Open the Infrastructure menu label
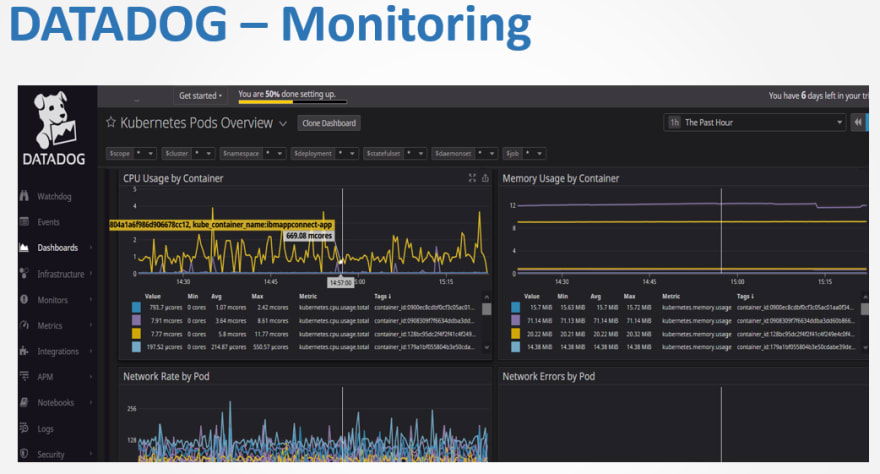Screen dimensions: 880x474 (61, 274)
